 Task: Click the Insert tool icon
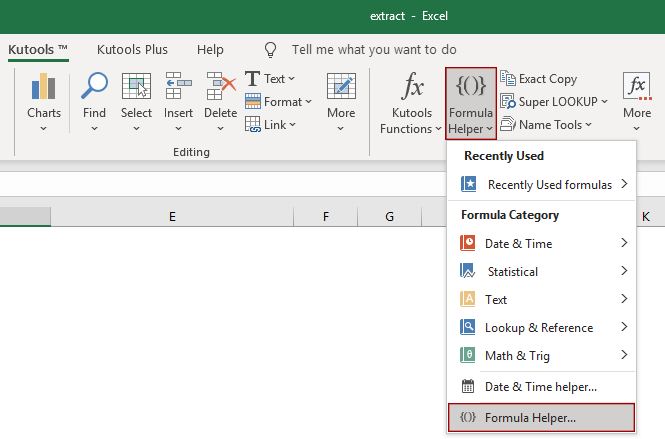coord(178,87)
